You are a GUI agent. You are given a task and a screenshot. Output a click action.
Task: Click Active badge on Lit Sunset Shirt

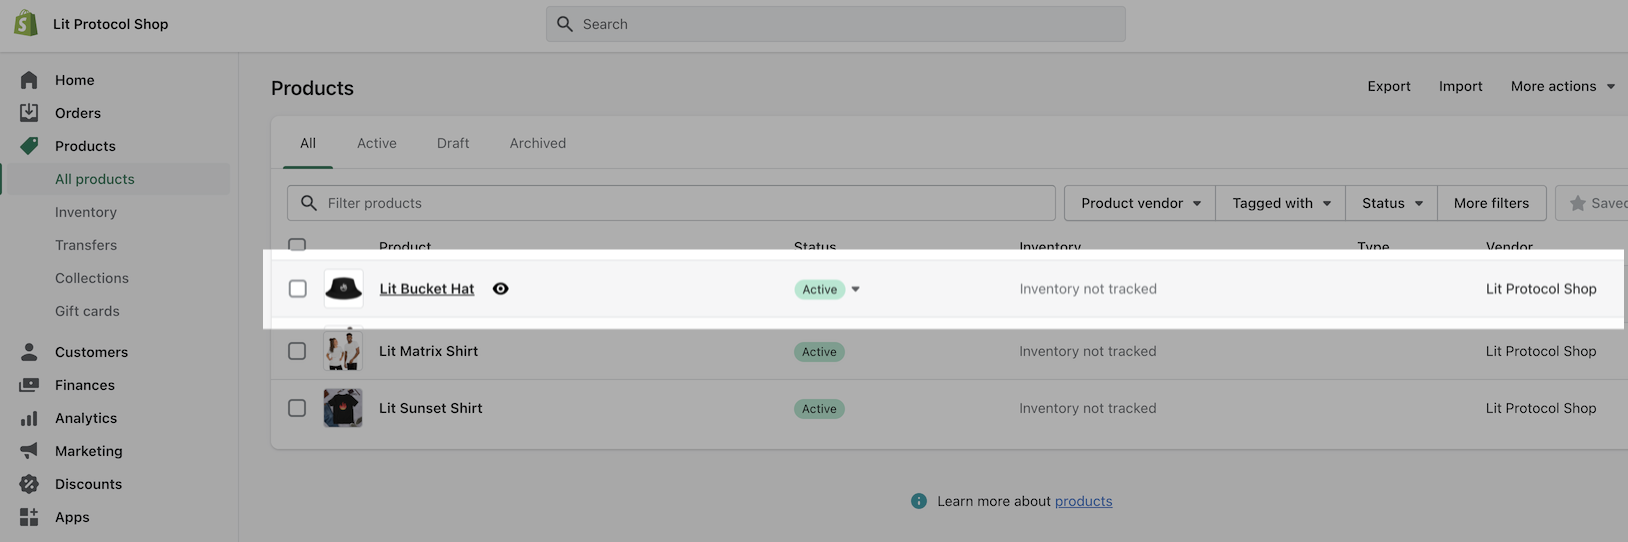(819, 409)
